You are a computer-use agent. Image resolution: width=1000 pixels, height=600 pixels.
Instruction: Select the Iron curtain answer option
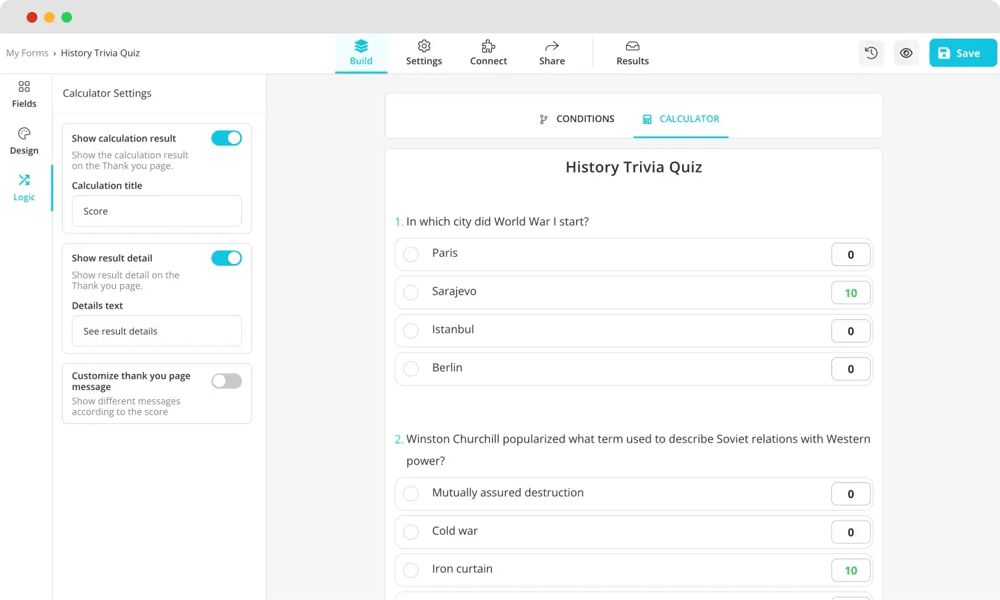tap(411, 570)
